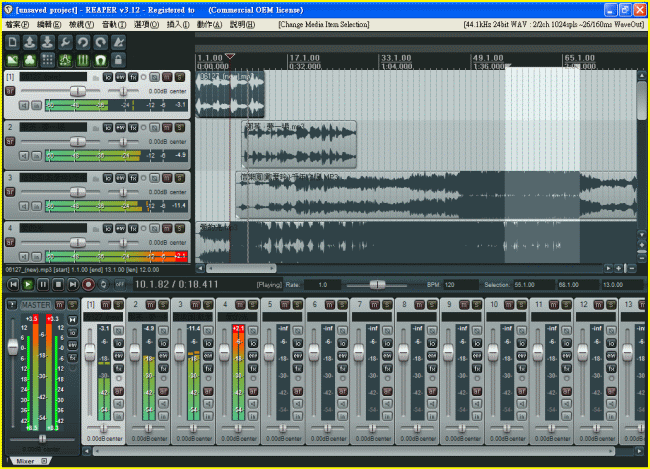Click the transport Record button

(x=89, y=284)
